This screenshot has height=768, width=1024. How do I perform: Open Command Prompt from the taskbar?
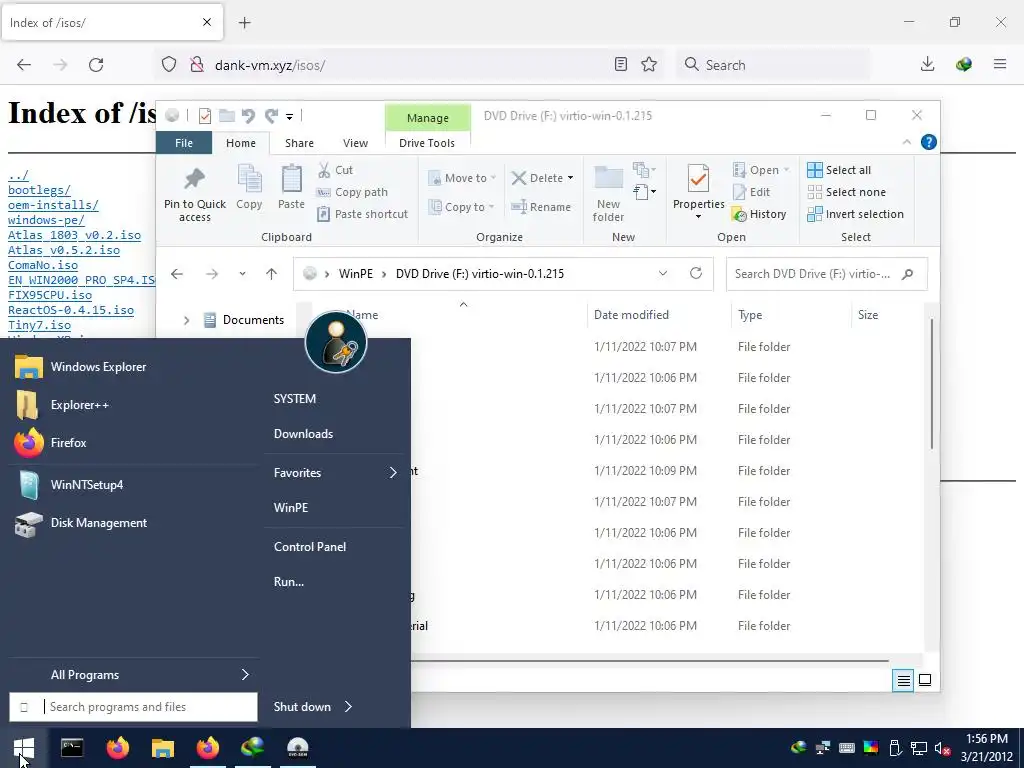pos(72,748)
